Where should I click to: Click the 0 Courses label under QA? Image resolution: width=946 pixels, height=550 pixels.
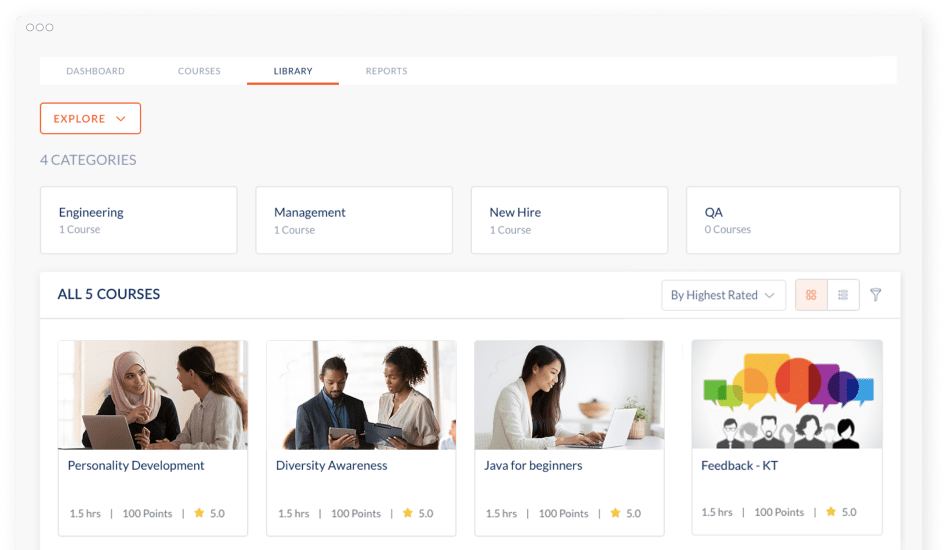tap(728, 229)
